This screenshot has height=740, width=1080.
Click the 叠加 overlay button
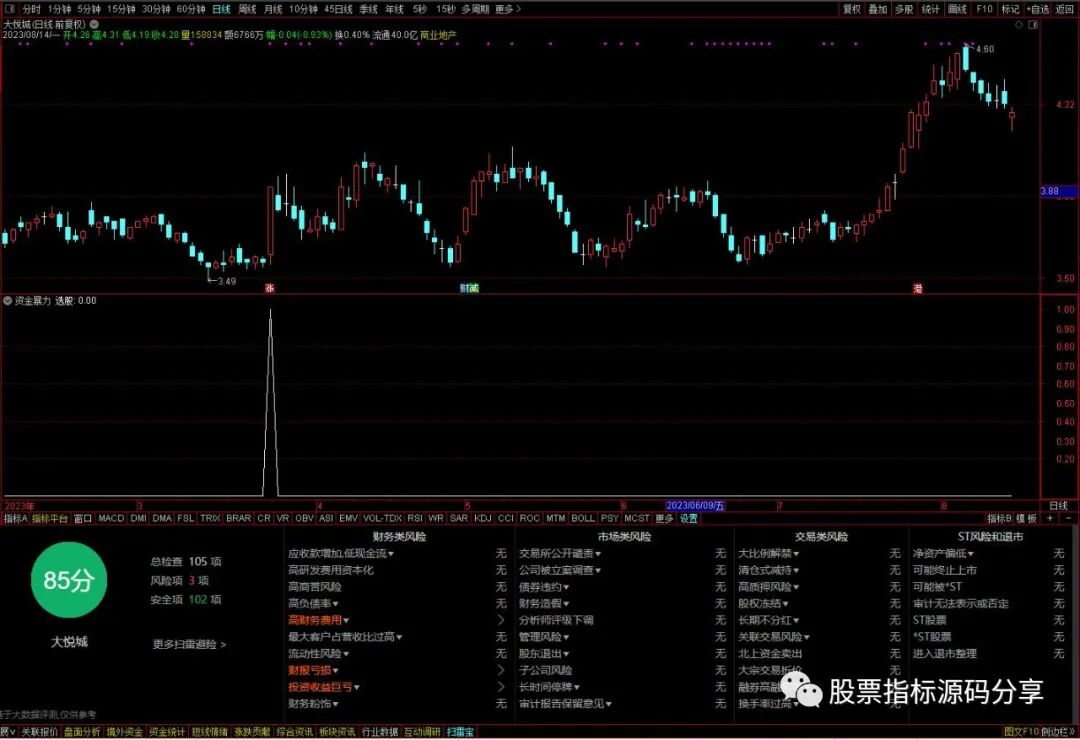(878, 9)
